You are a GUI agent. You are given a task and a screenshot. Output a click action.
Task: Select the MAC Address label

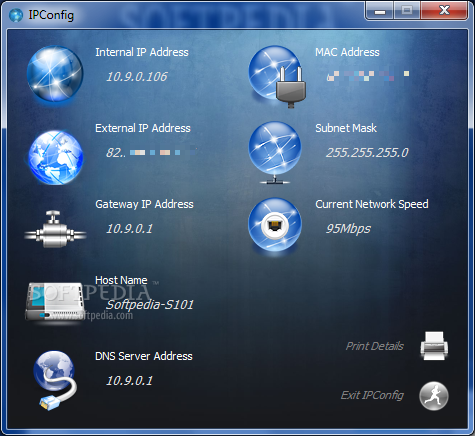point(347,52)
